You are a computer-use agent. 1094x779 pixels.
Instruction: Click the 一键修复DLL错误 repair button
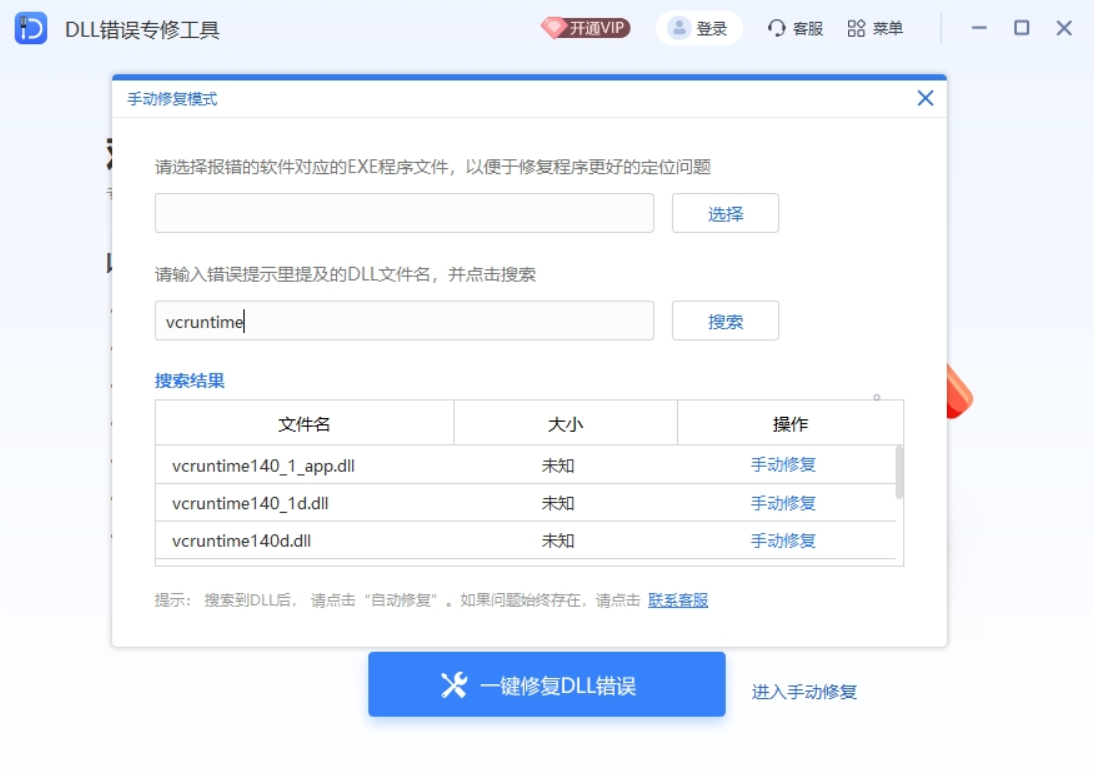point(547,686)
